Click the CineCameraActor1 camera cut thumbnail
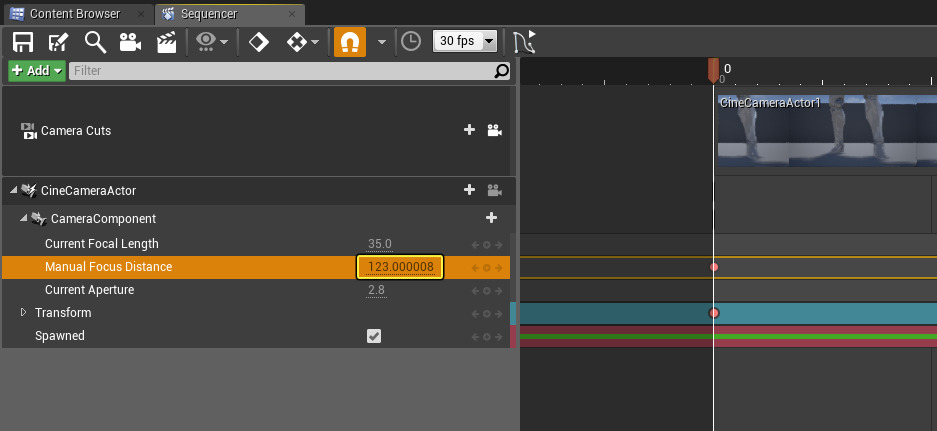The image size is (937, 431). (x=827, y=130)
